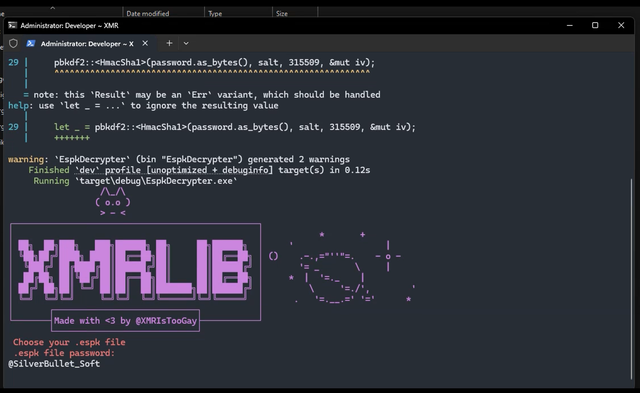Minimize the terminal window
The width and height of the screenshot is (640, 393).
pyautogui.click(x=570, y=25)
